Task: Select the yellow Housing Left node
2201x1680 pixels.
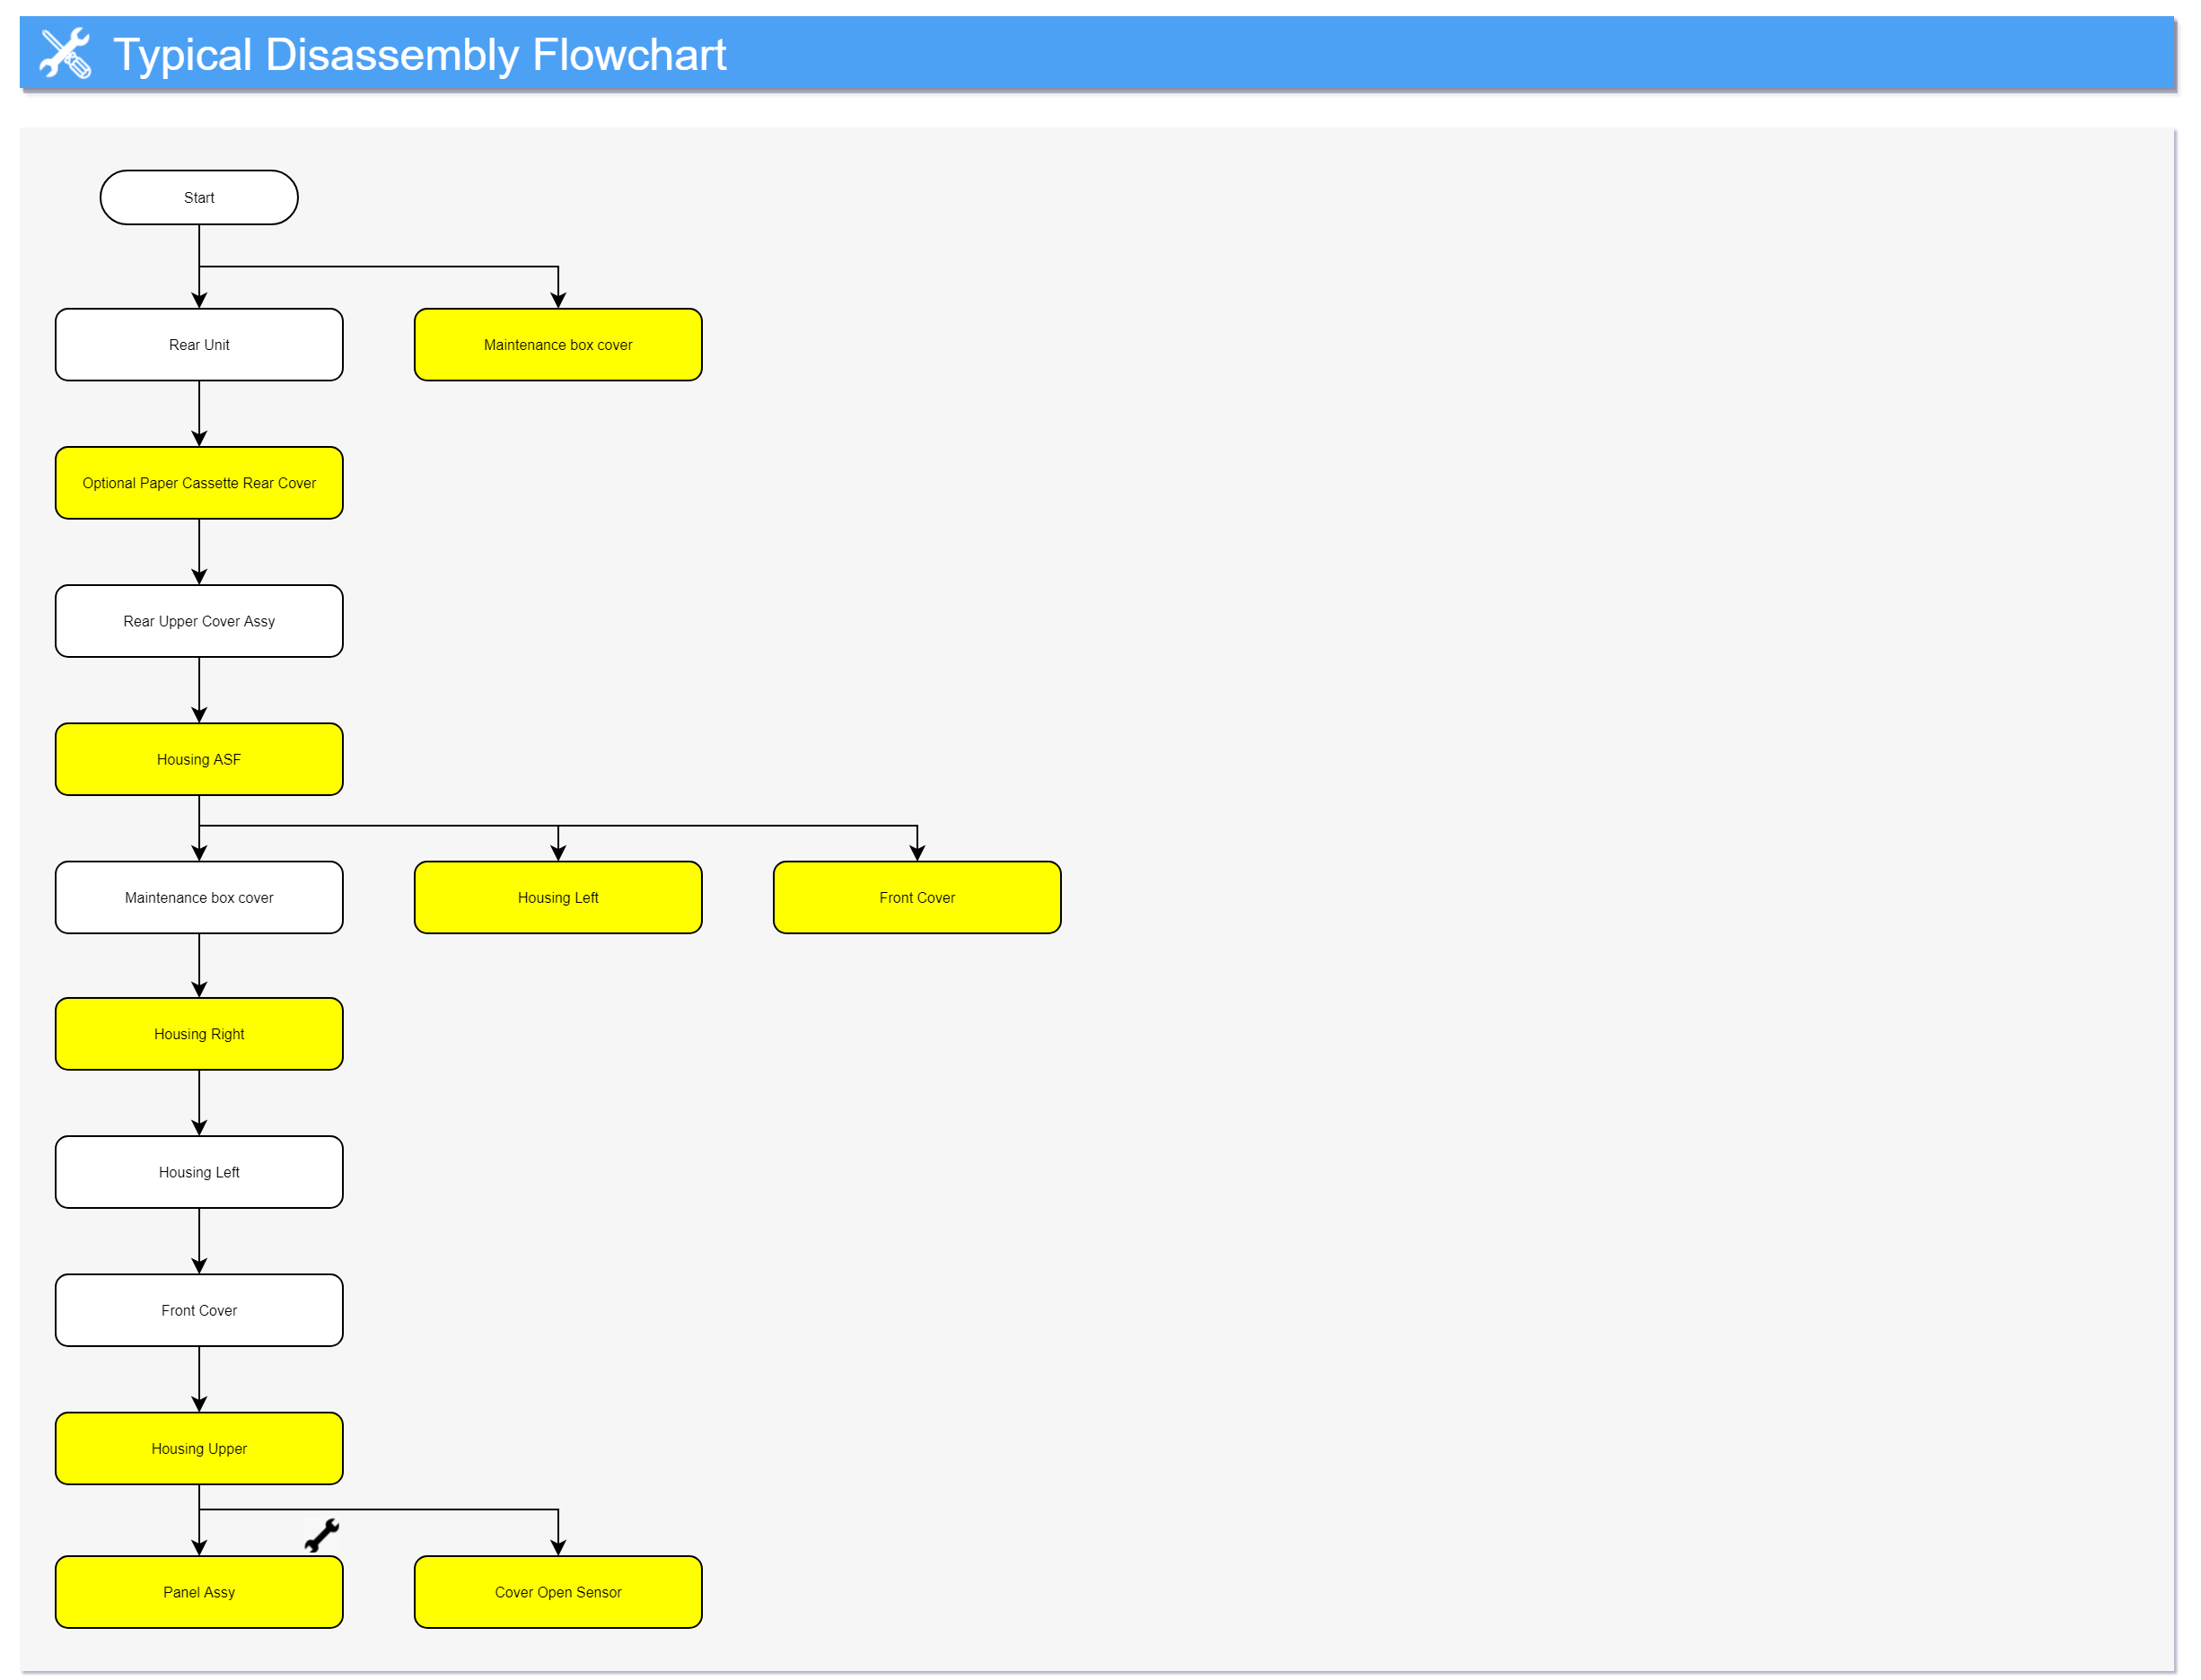Action: (x=558, y=898)
